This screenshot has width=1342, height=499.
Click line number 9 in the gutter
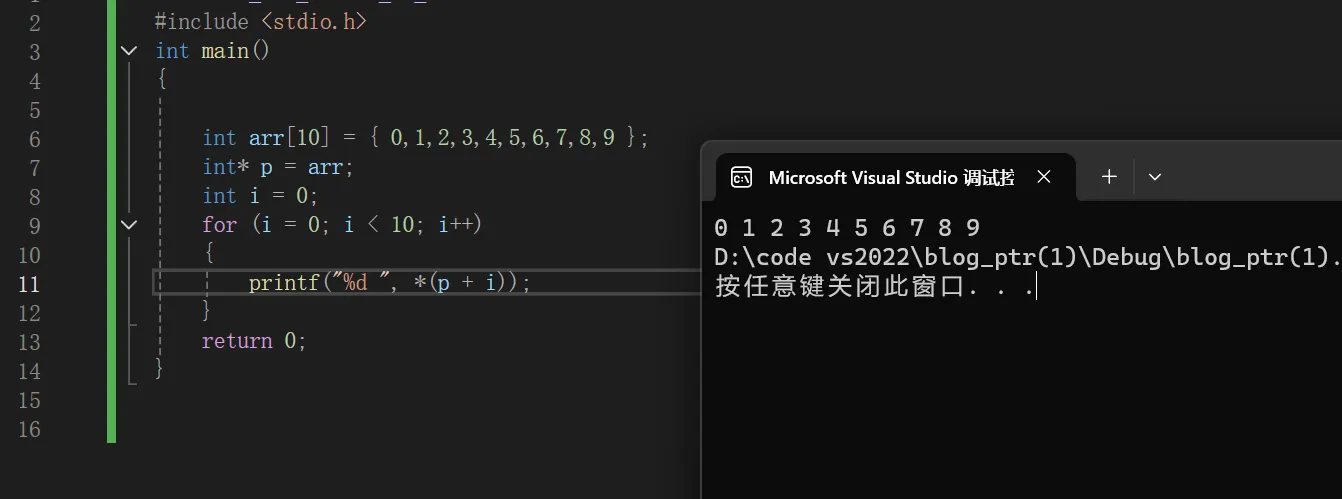35,226
